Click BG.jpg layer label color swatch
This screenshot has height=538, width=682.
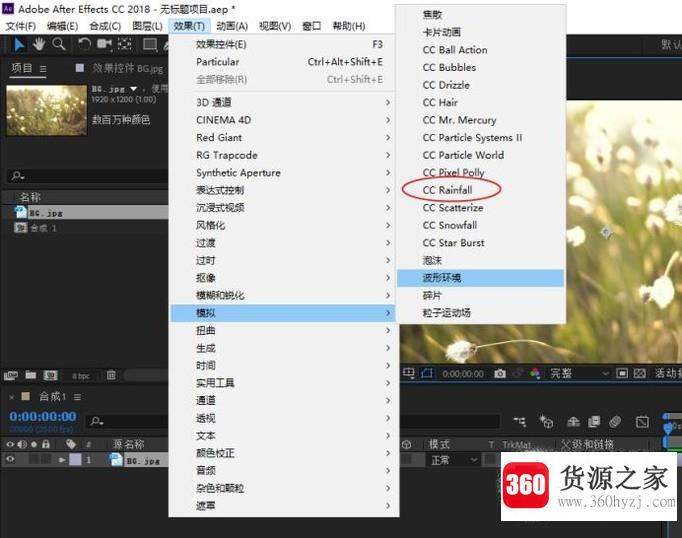[75, 459]
